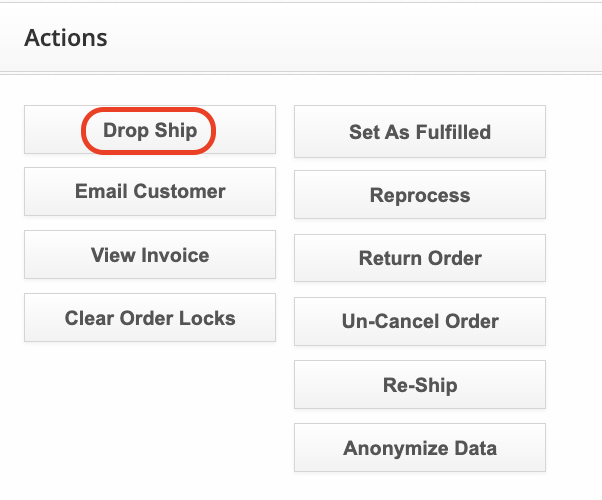Click Un-Cancel Order
Image resolution: width=602 pixels, height=500 pixels.
point(420,321)
